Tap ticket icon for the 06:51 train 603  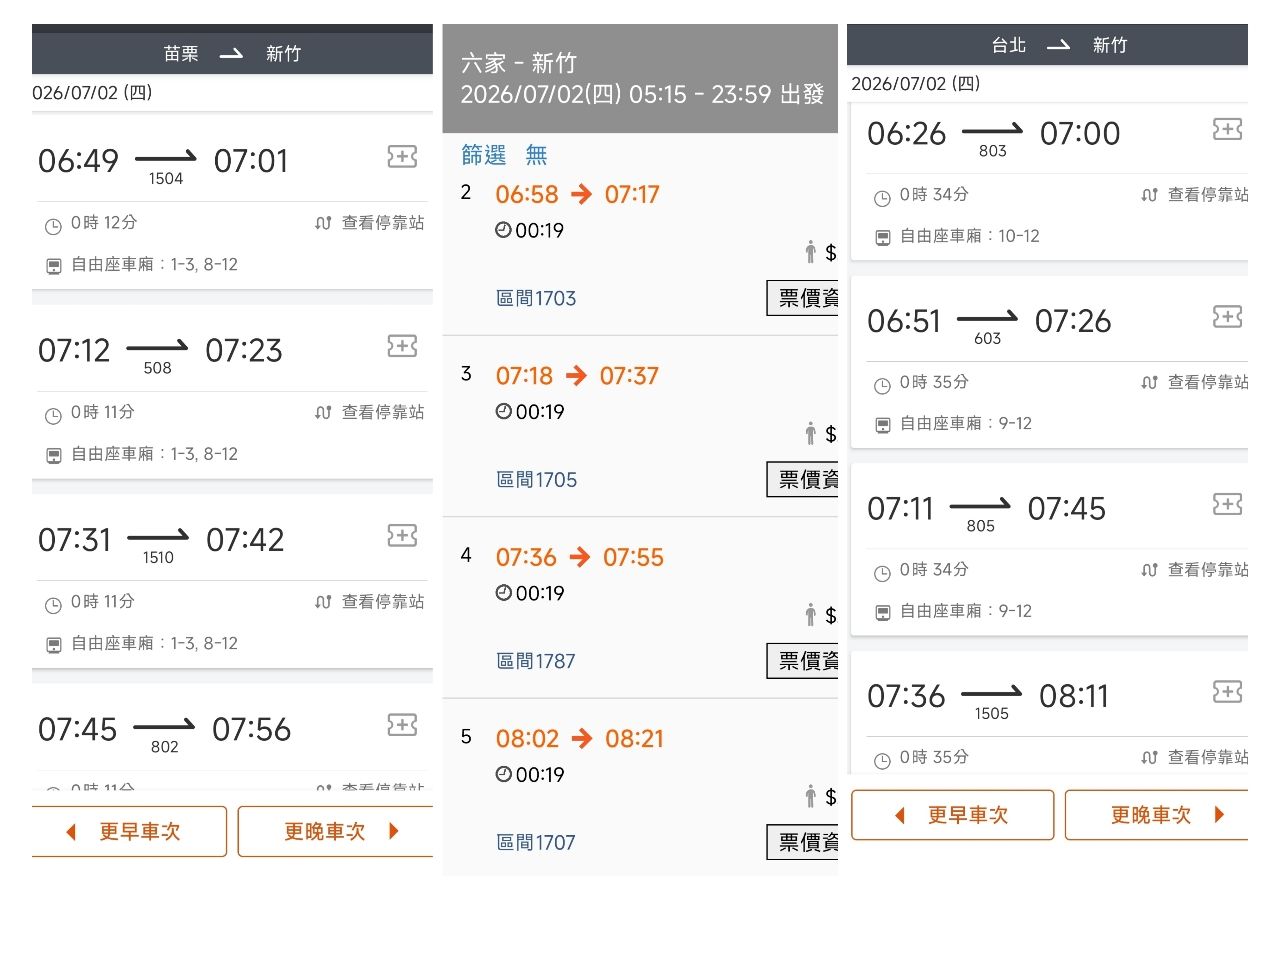click(1227, 317)
